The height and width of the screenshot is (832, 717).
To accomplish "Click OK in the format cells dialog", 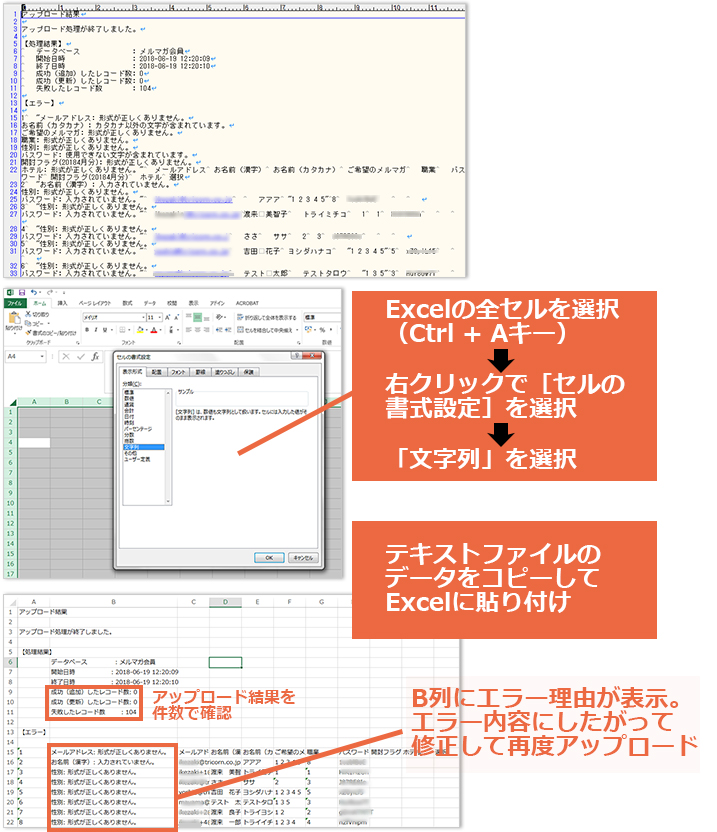I will click(269, 558).
